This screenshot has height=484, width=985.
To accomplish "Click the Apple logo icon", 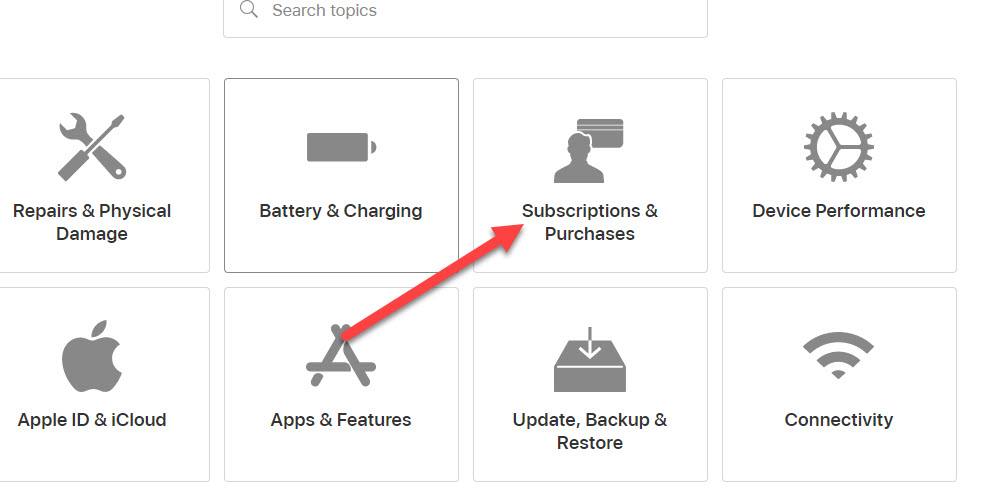I will (x=92, y=356).
